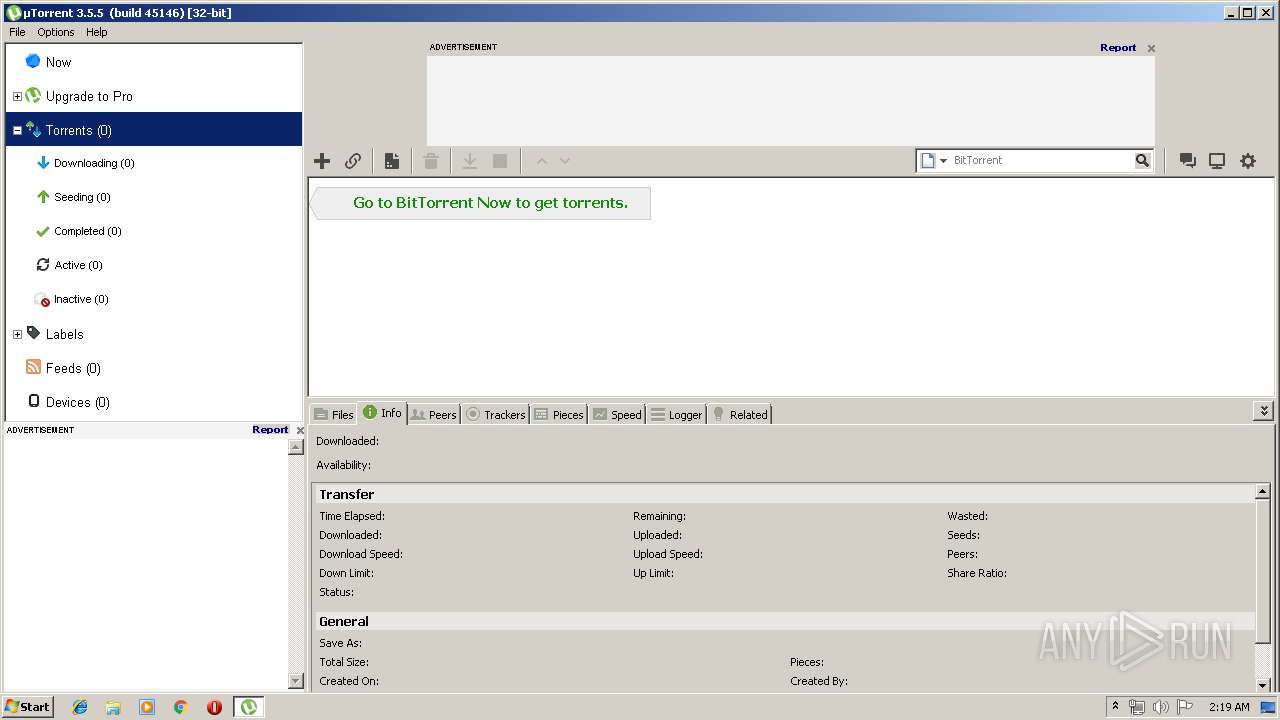Click sidebar ad scrollbar up arrow
Screen dimensions: 1280x720
296,447
